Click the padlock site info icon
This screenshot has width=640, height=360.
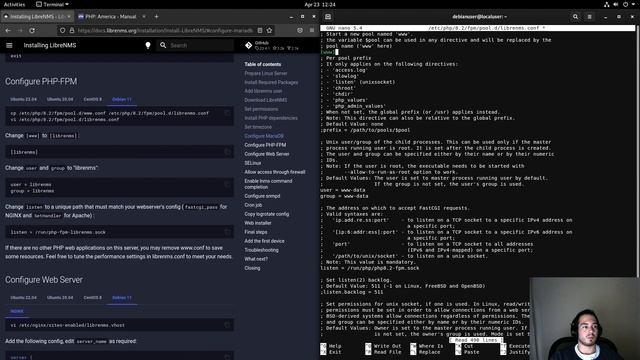[72, 31]
